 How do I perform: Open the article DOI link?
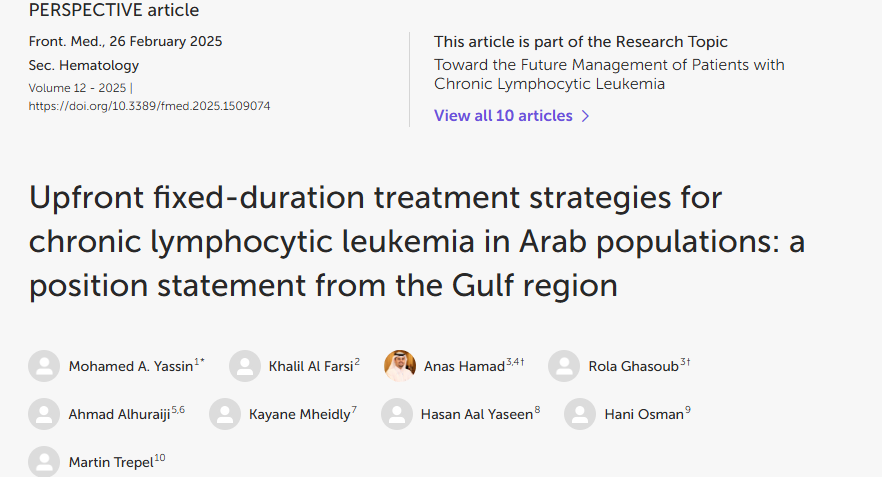click(149, 106)
